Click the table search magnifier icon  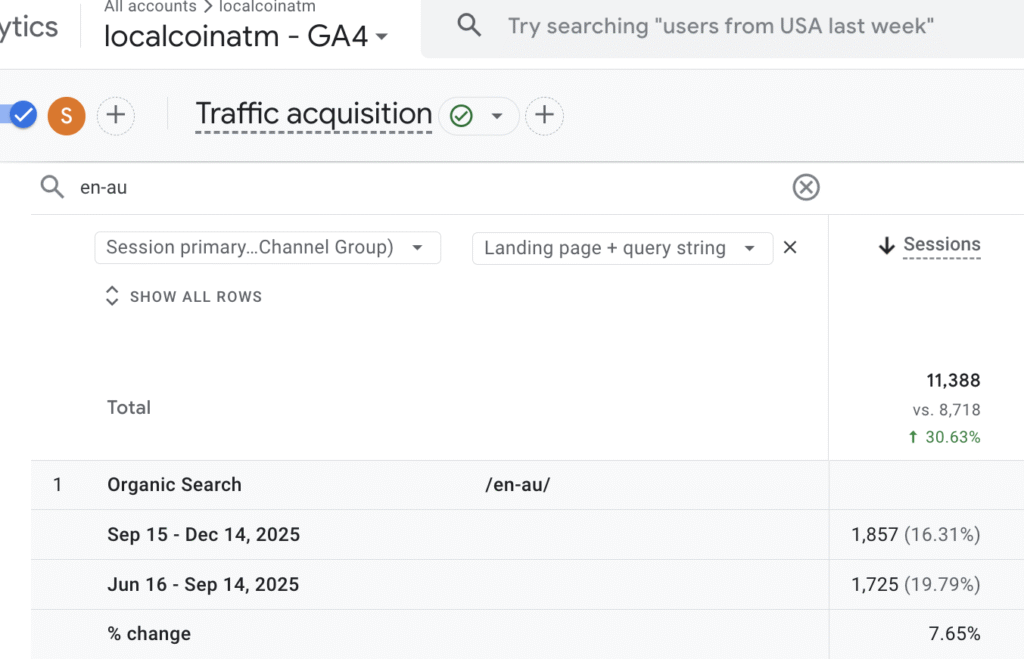(52, 187)
